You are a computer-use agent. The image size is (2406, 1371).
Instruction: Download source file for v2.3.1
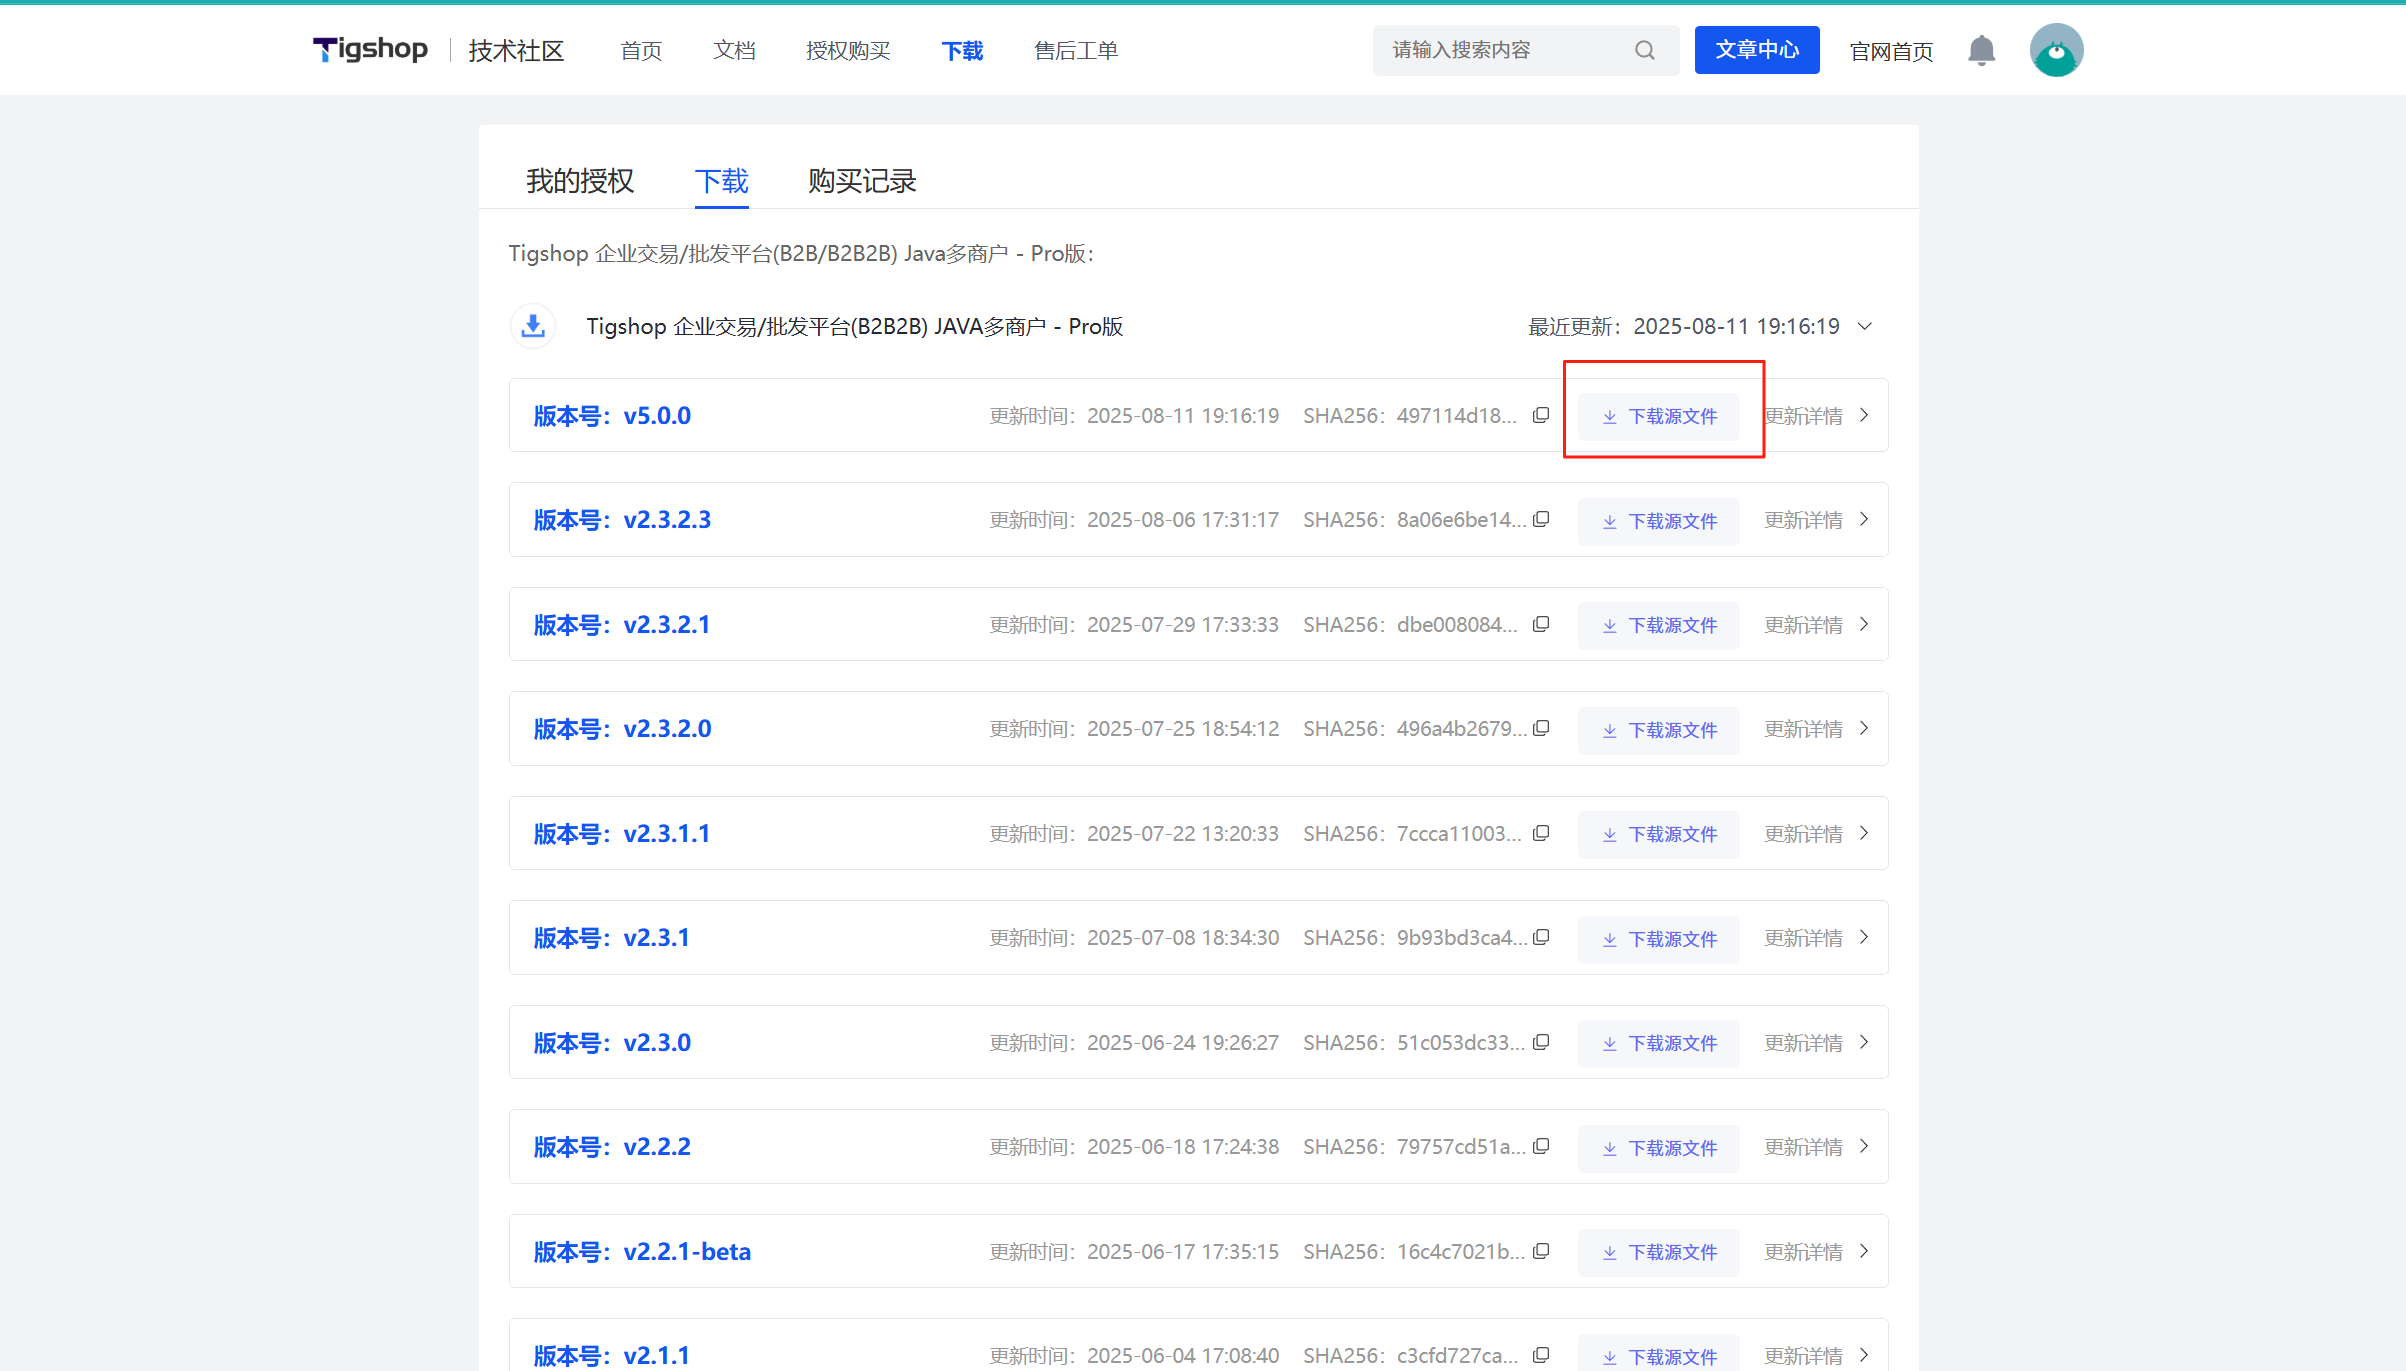pos(1658,939)
